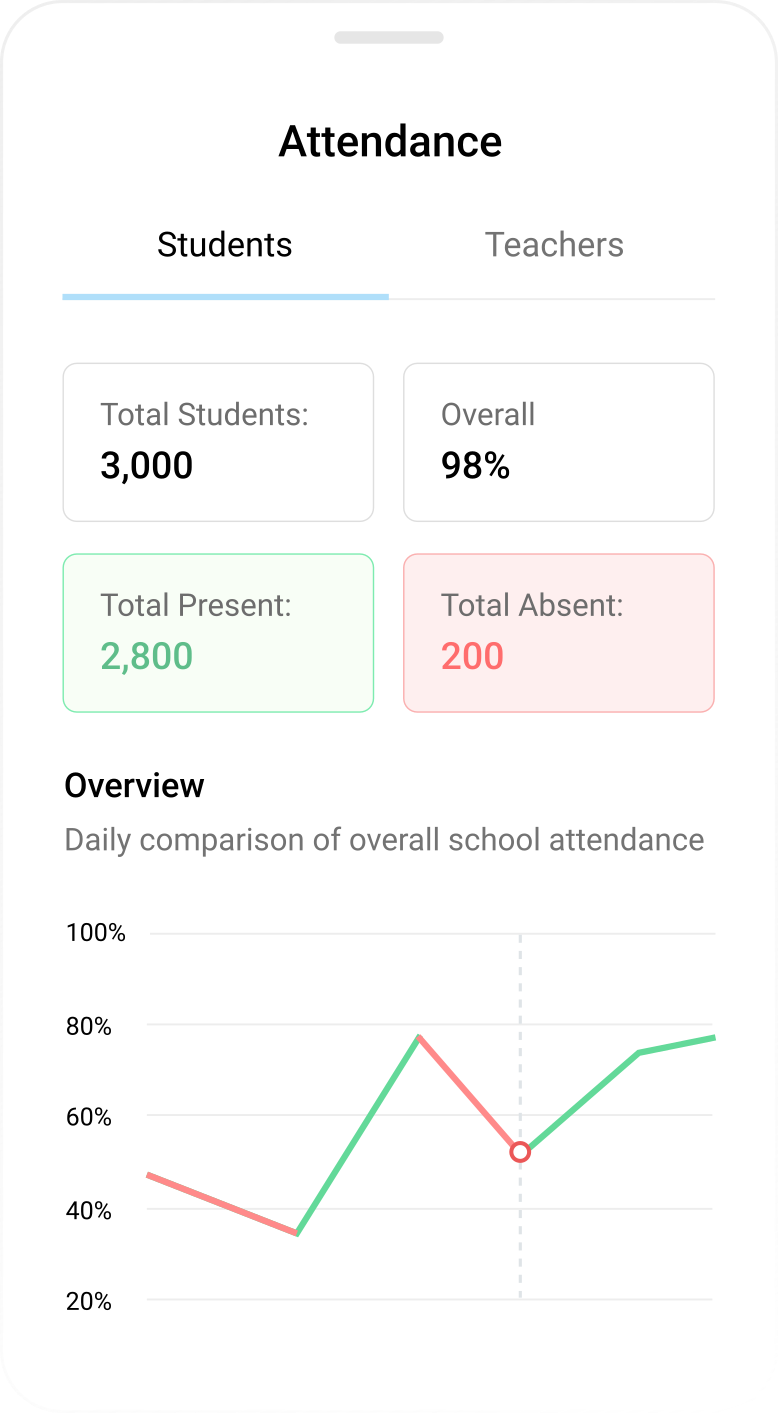
Task: Click the 40% axis label
Action: pos(89,1210)
